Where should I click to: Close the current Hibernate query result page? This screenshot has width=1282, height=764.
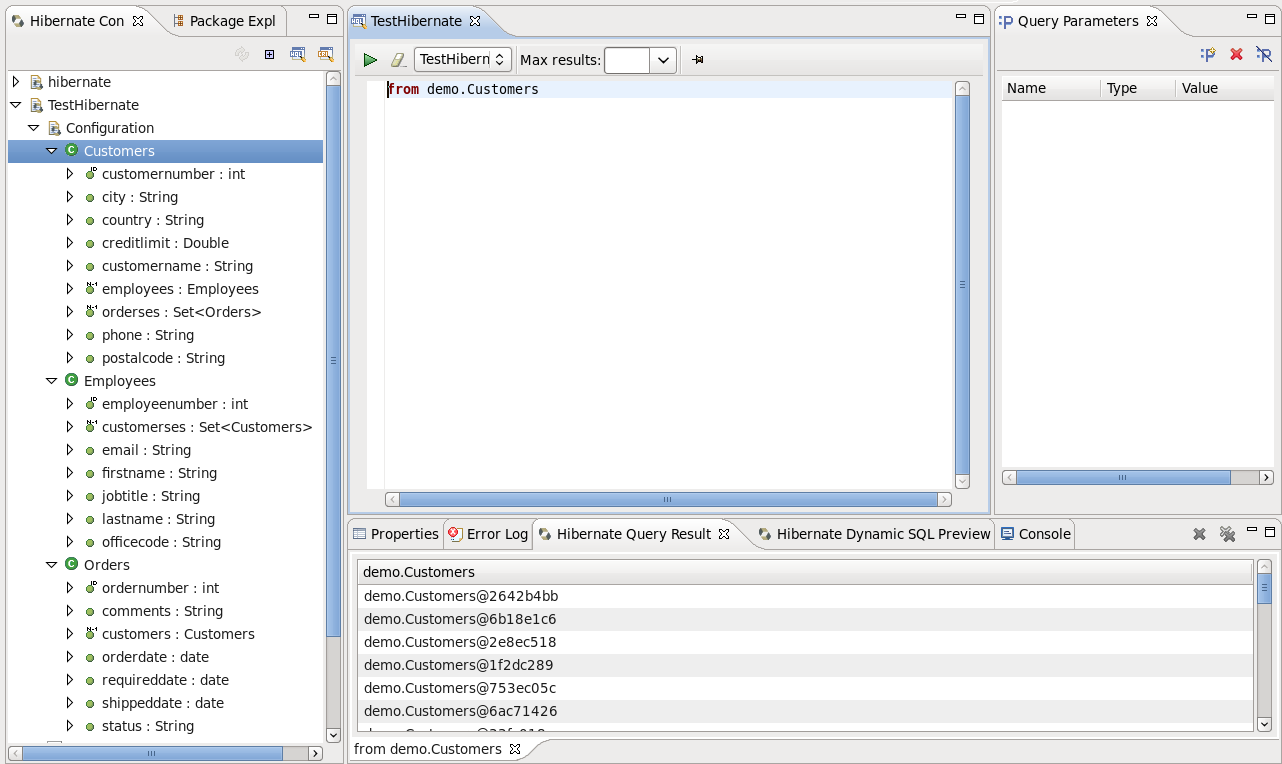click(1199, 534)
